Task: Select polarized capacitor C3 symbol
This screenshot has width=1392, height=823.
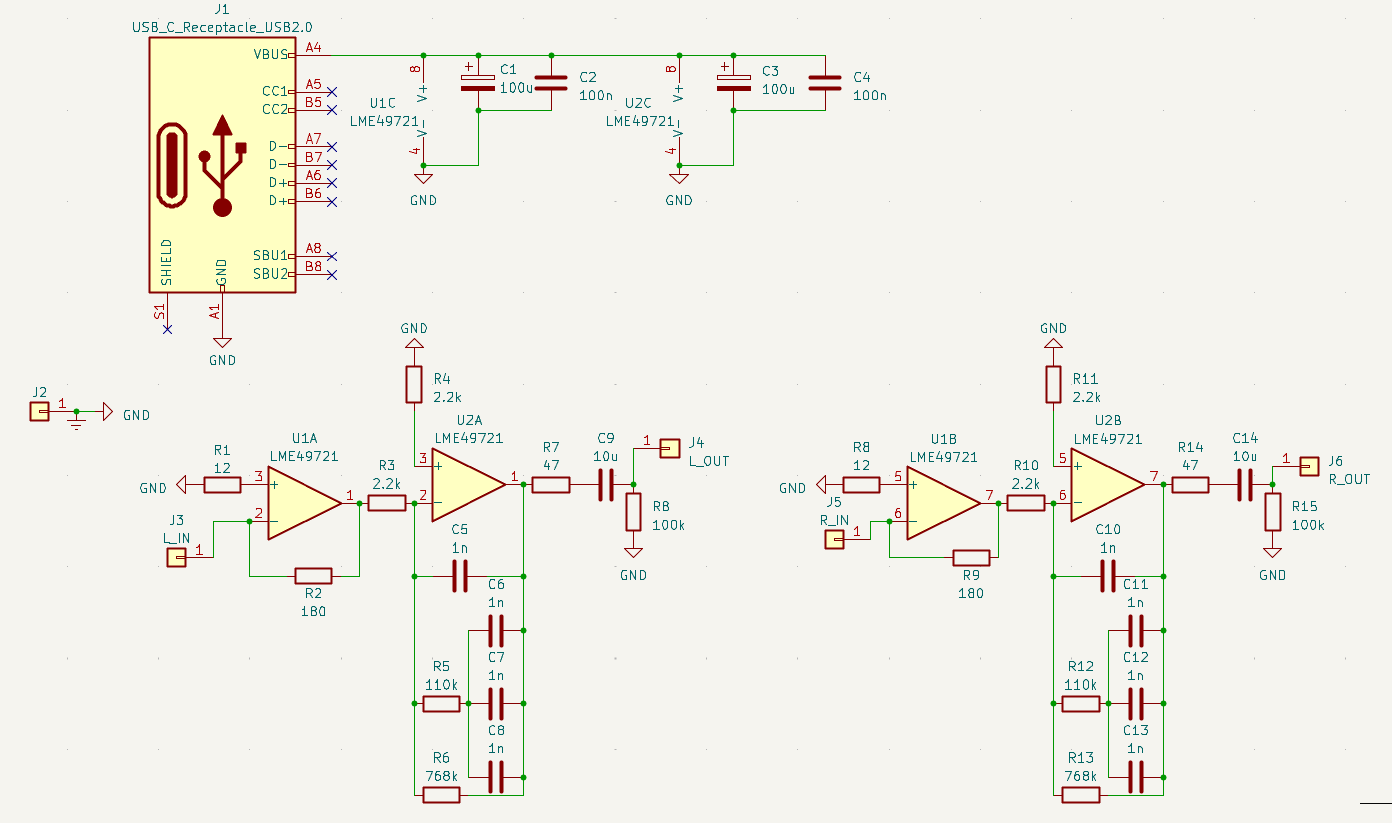Action: (x=734, y=82)
